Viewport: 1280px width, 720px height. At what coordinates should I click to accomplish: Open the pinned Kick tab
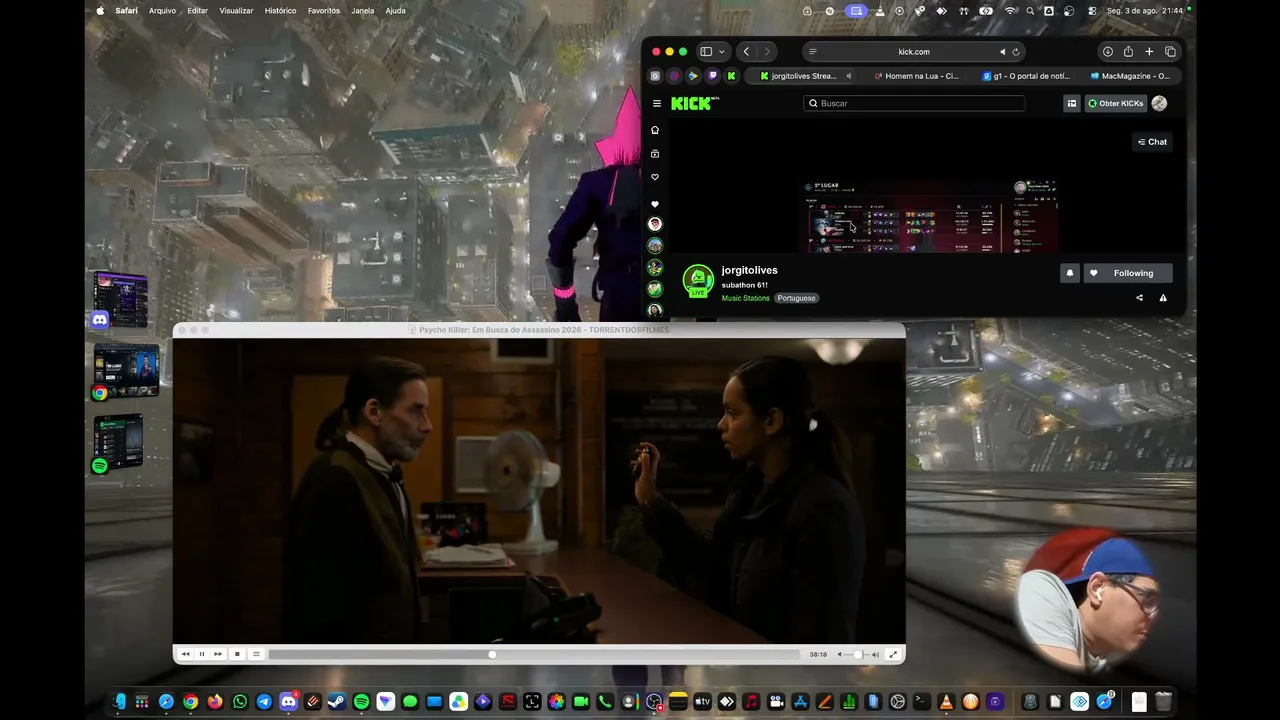pyautogui.click(x=732, y=76)
